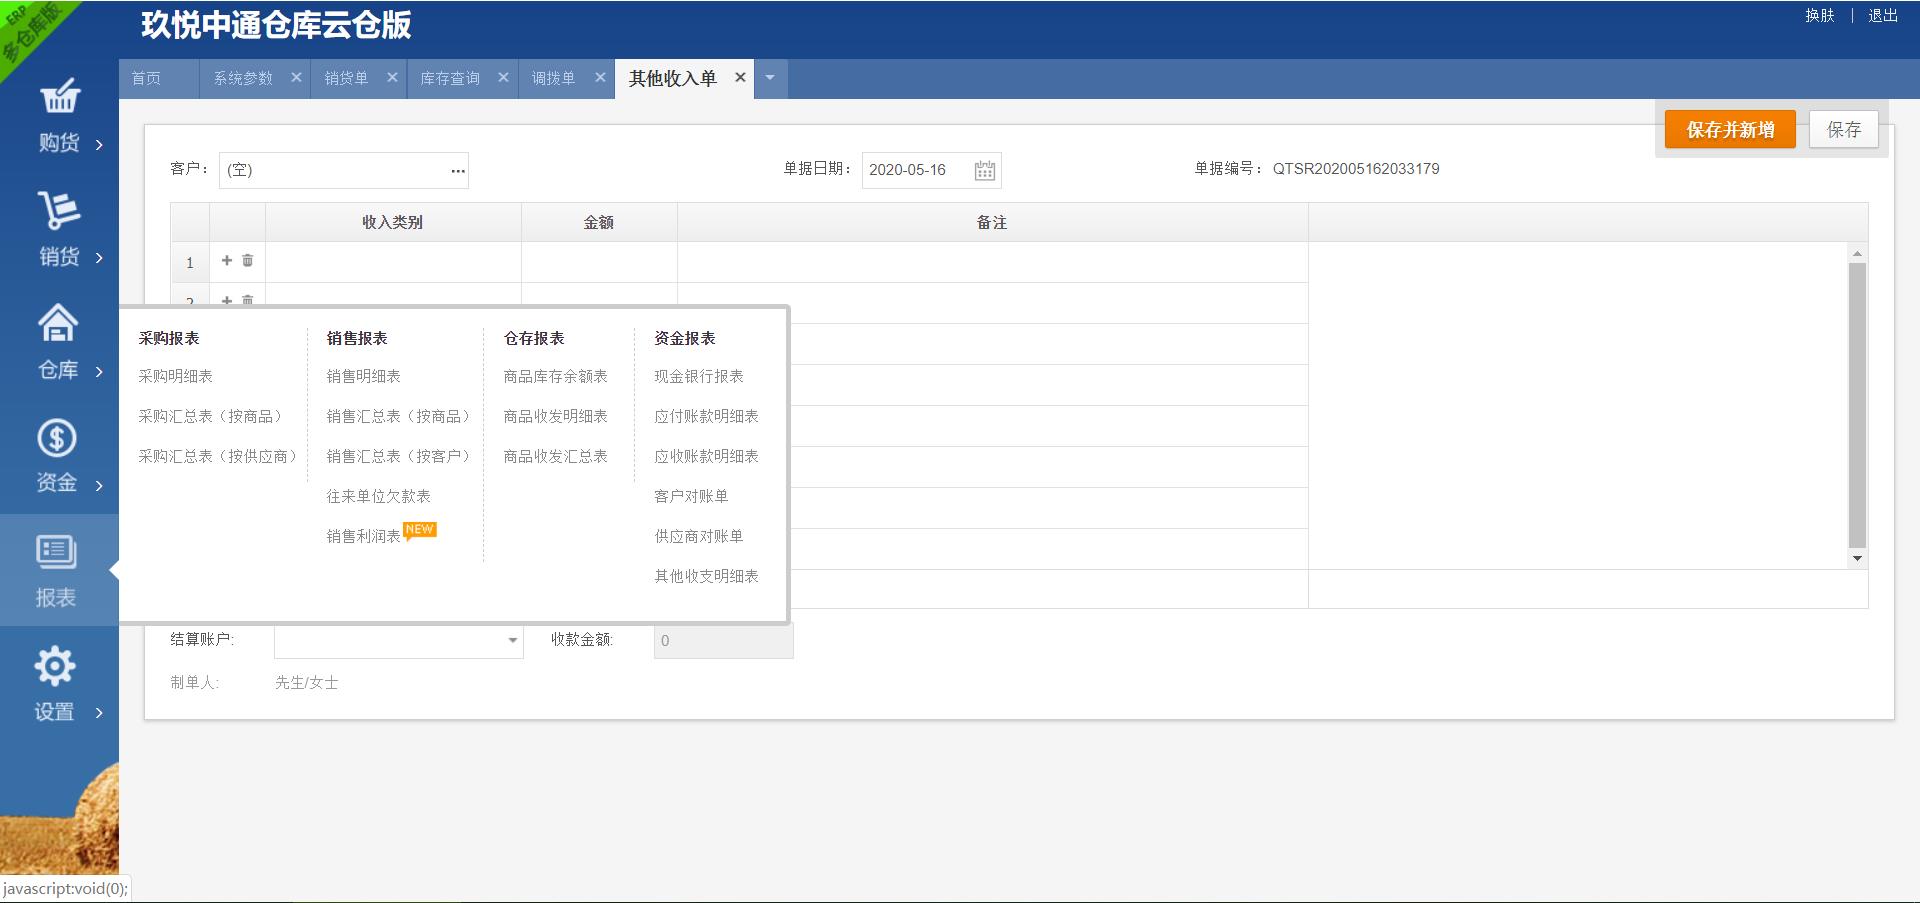1920x903 pixels.
Task: Open the 资金 dollar coin icon
Action: [57, 438]
